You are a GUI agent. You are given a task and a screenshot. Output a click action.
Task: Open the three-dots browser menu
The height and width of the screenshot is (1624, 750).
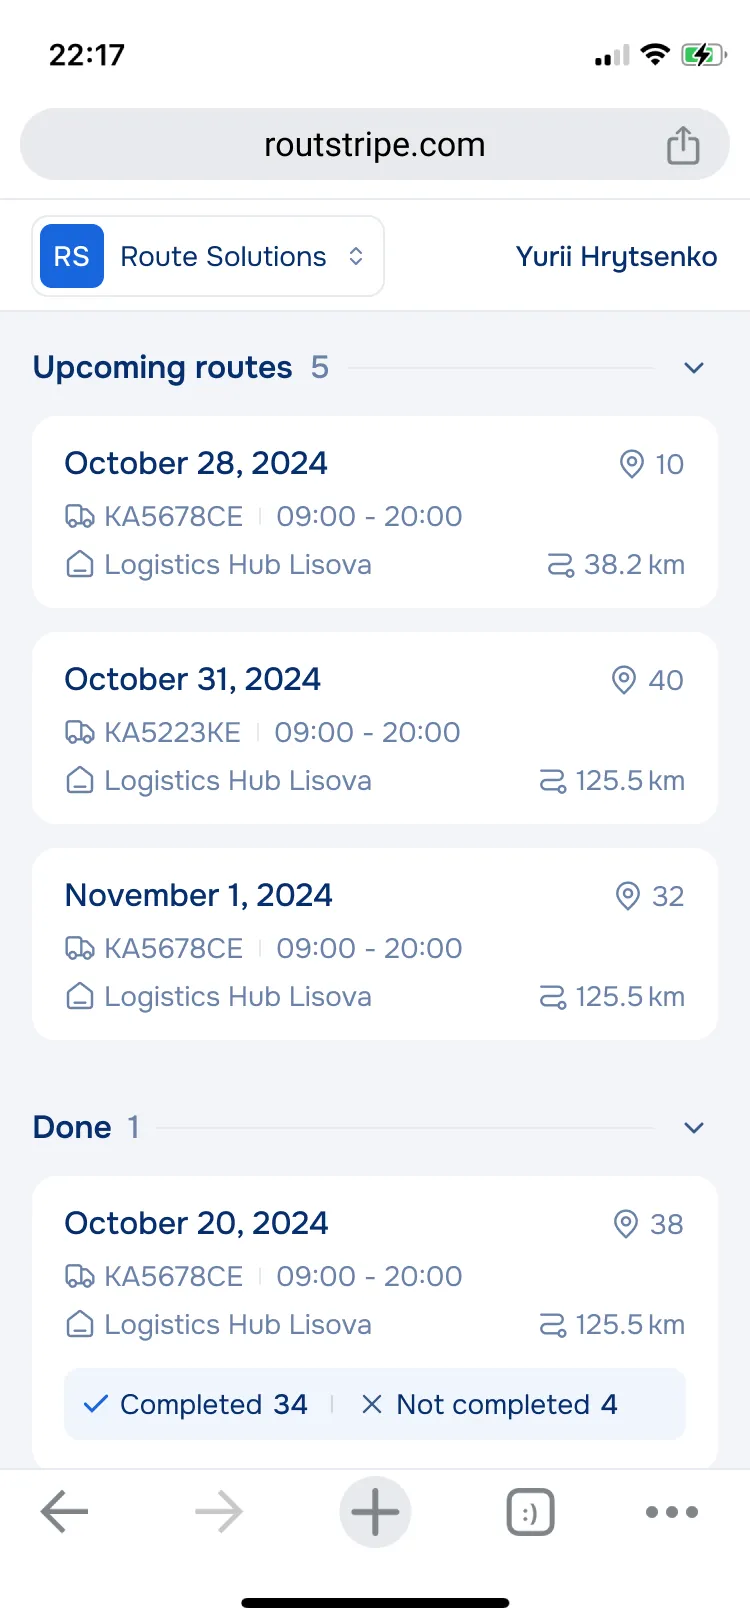pos(672,1512)
